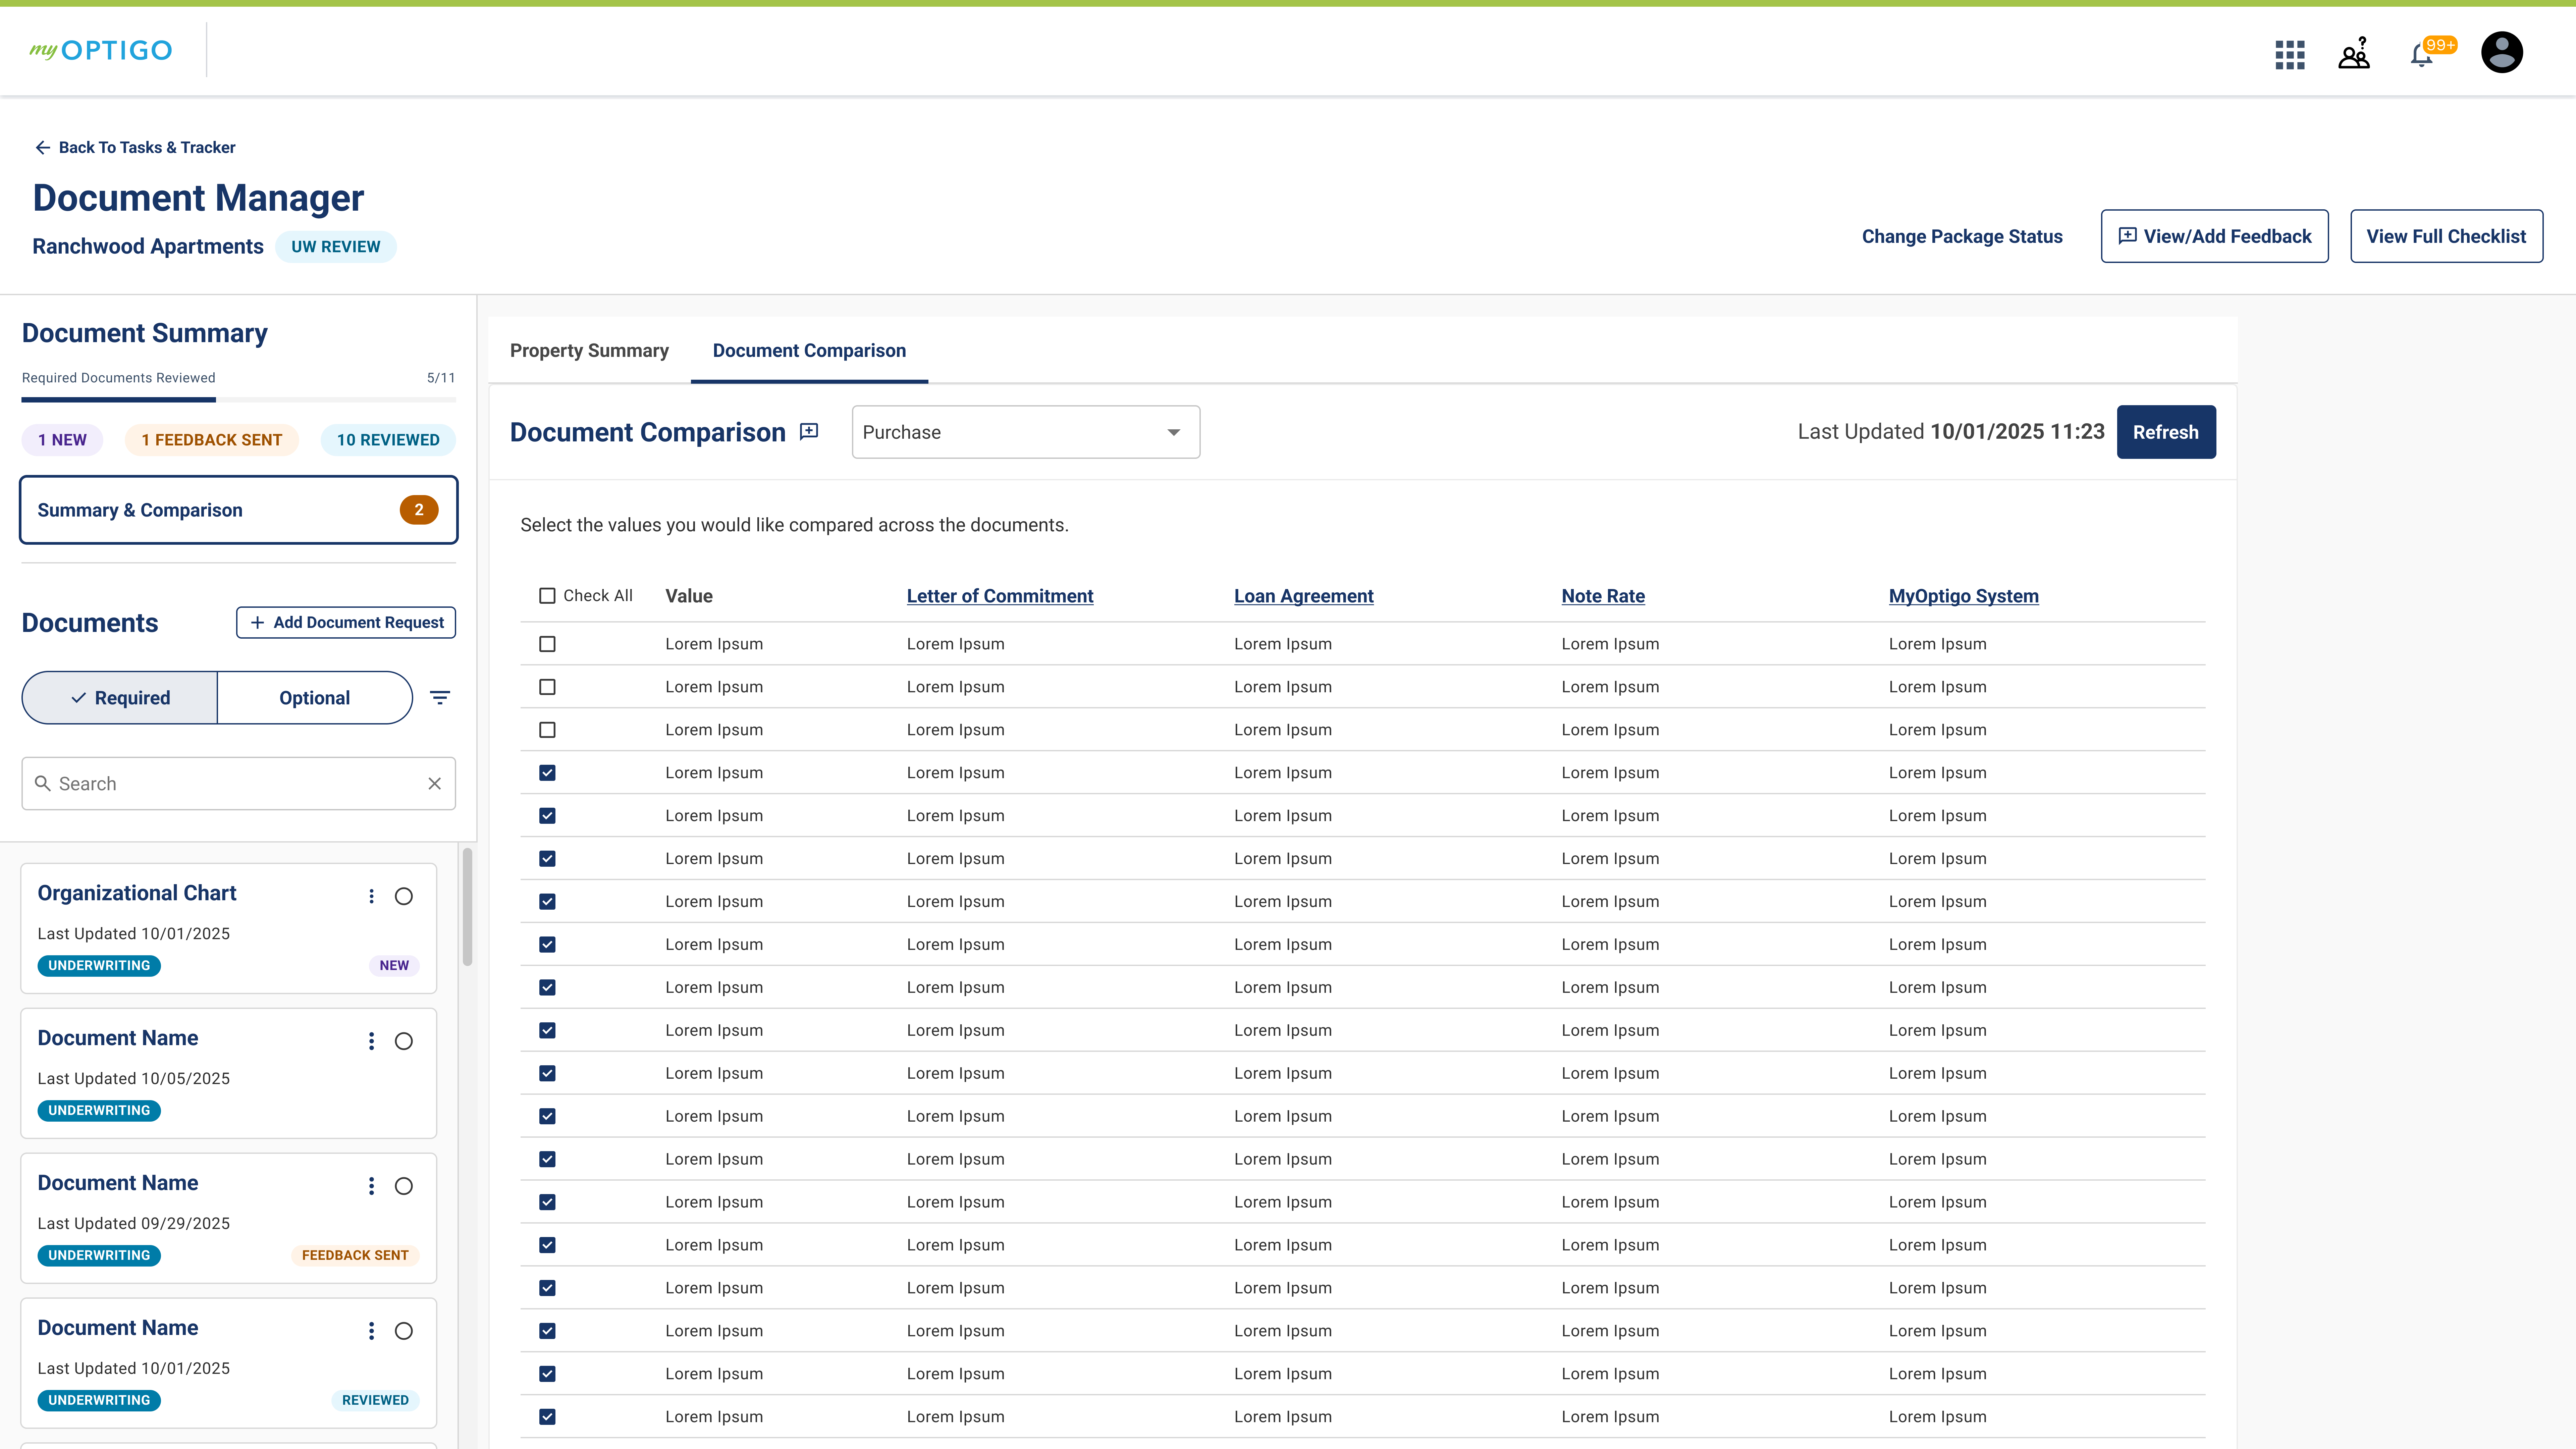Click the search magnifier icon

(x=43, y=784)
